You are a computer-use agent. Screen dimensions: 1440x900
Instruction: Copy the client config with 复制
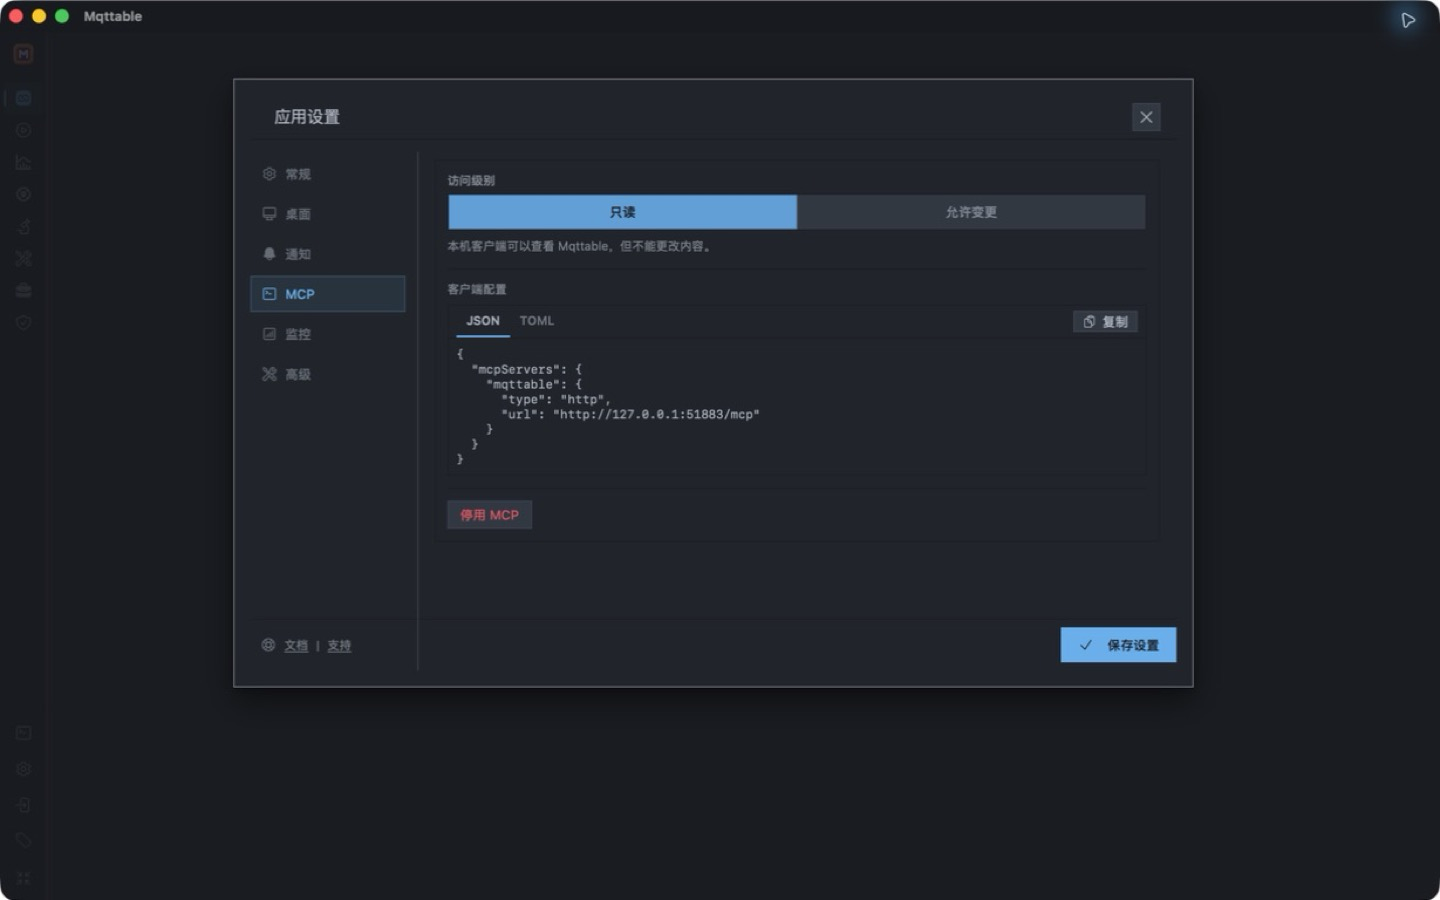coord(1105,322)
